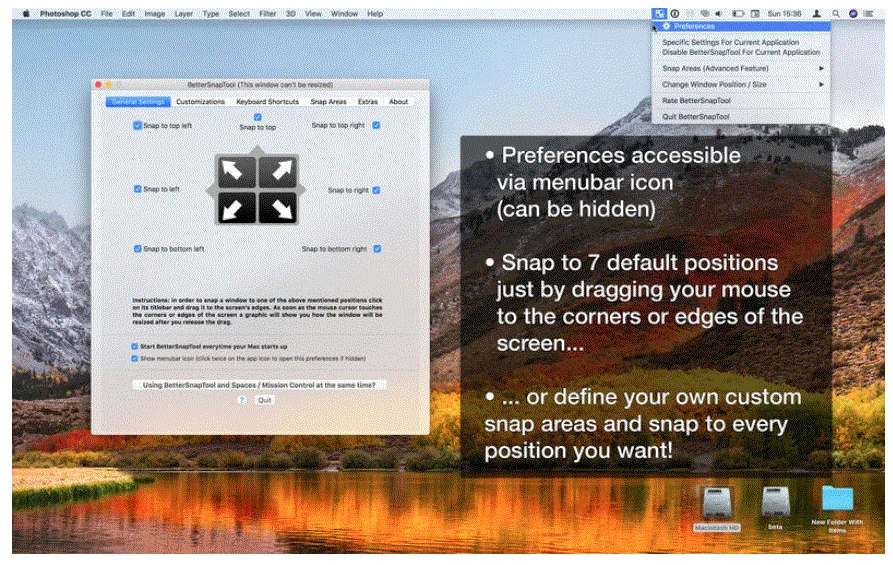Open the 3D menu
Screen dimensions: 893x565
[290, 14]
